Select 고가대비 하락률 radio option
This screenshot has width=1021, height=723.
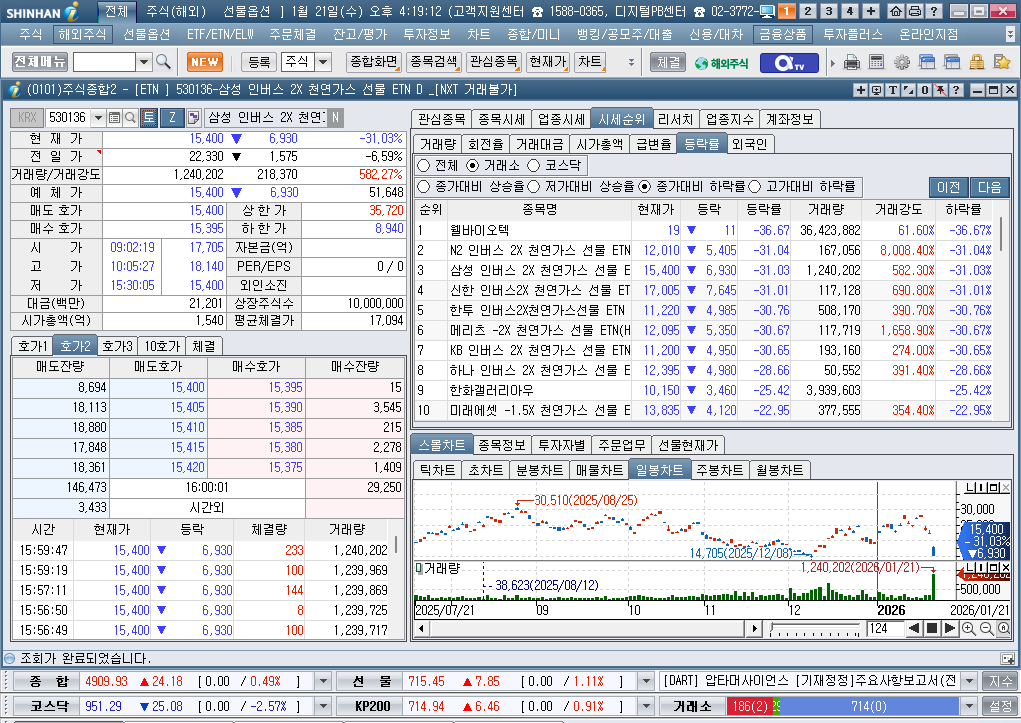coord(755,187)
